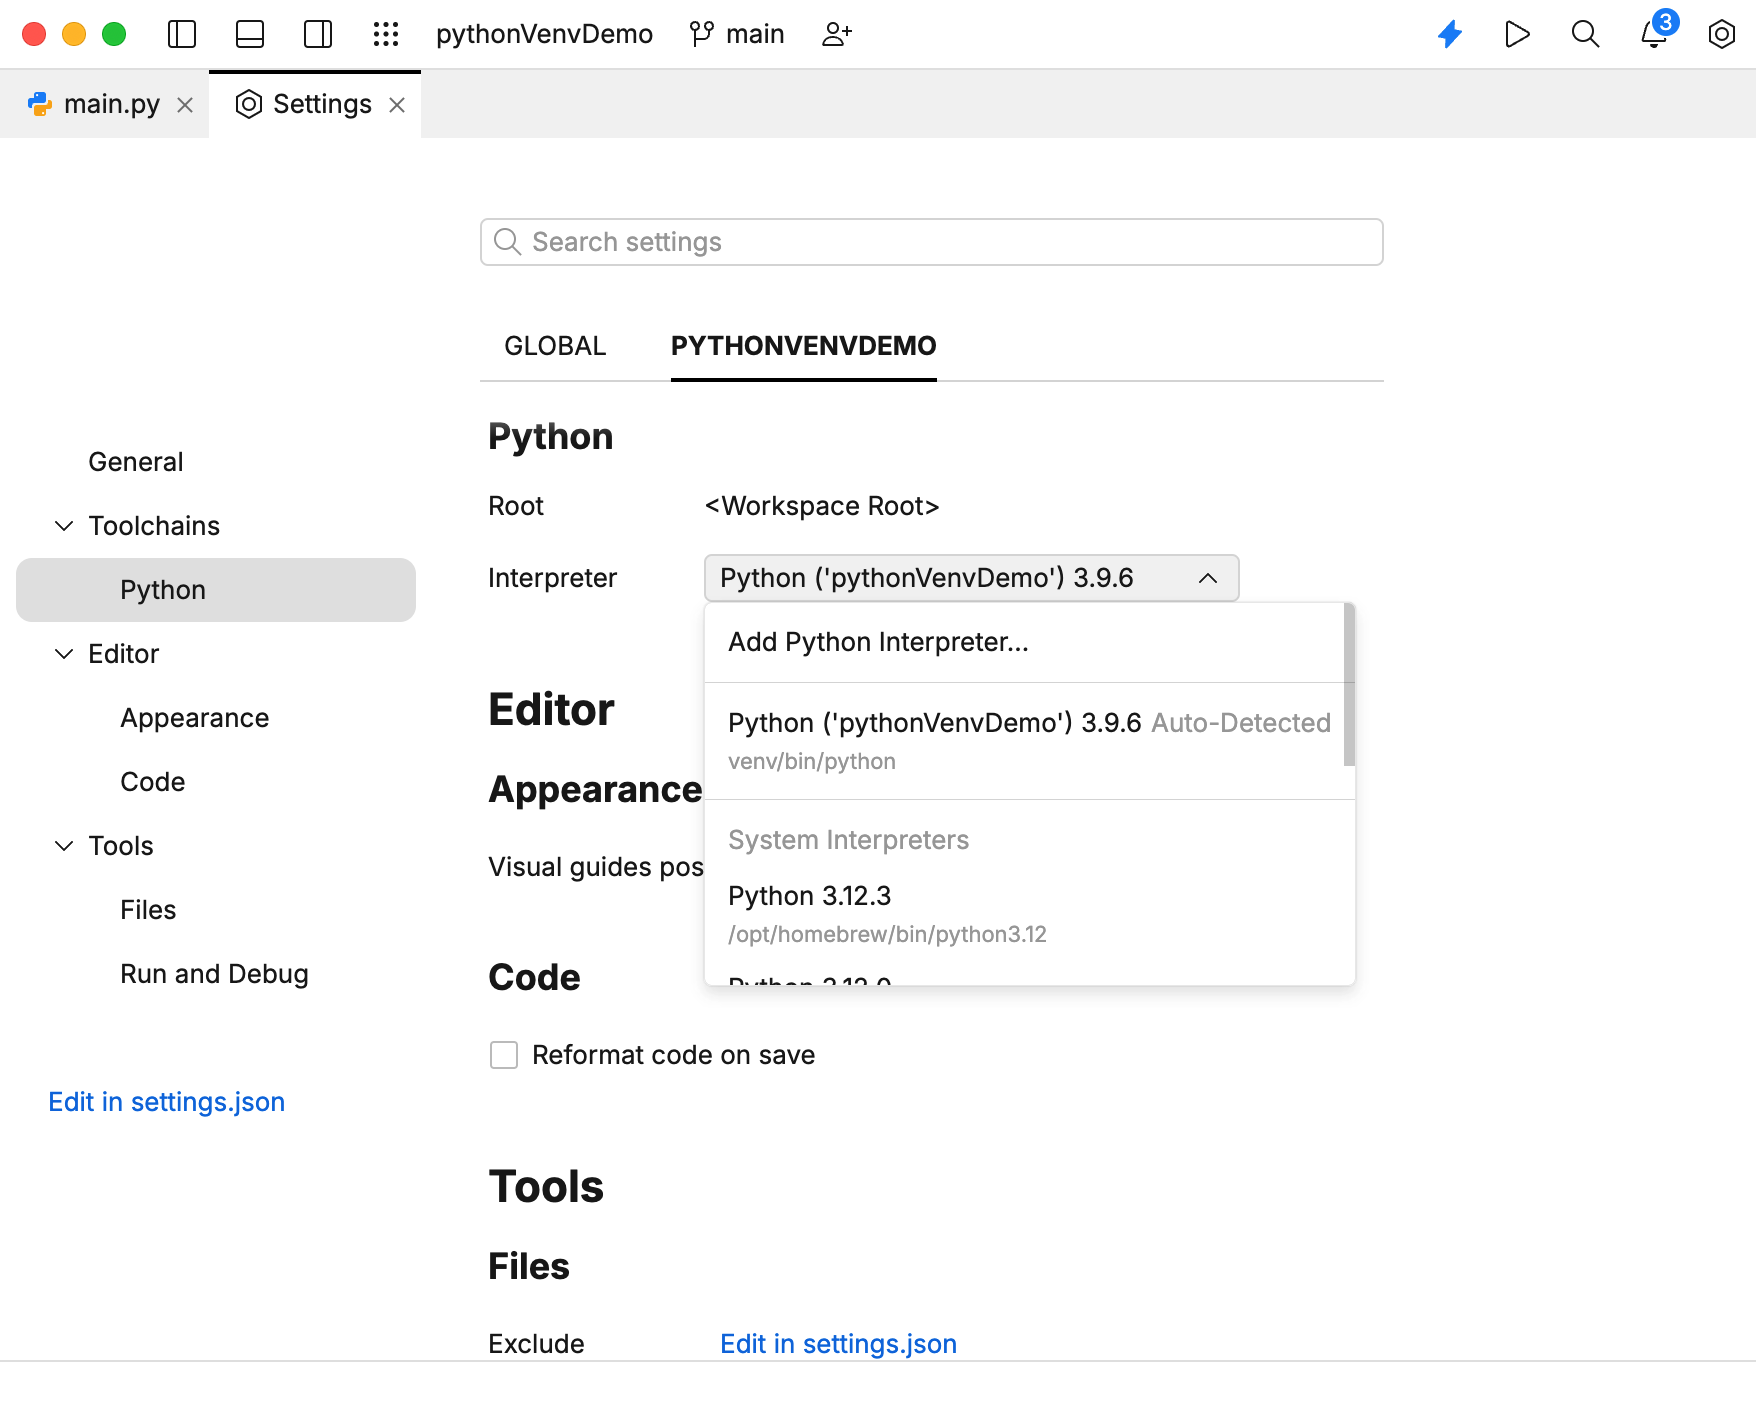Open the git branch popup labeled main
The image size is (1756, 1408).
tap(737, 33)
